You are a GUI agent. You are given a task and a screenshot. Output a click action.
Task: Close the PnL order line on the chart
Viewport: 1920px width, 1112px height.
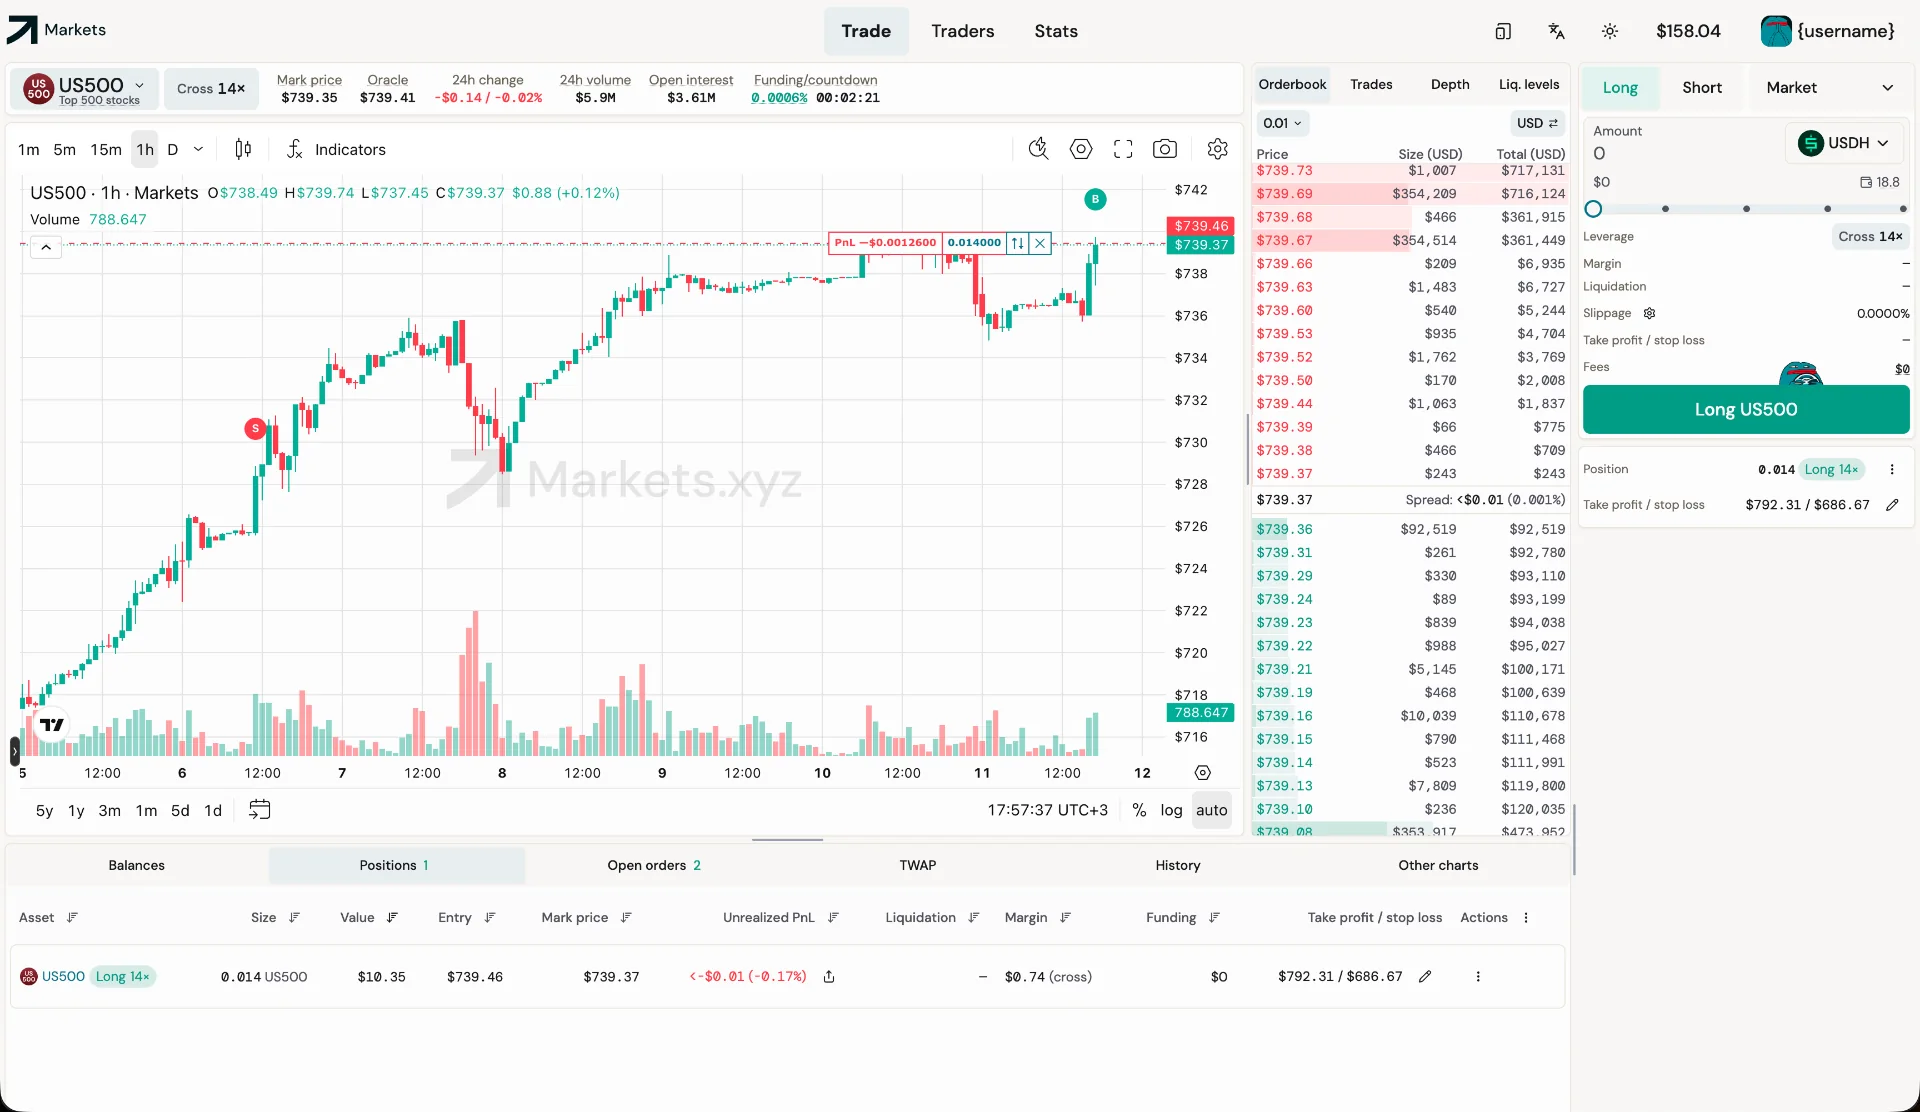point(1040,243)
